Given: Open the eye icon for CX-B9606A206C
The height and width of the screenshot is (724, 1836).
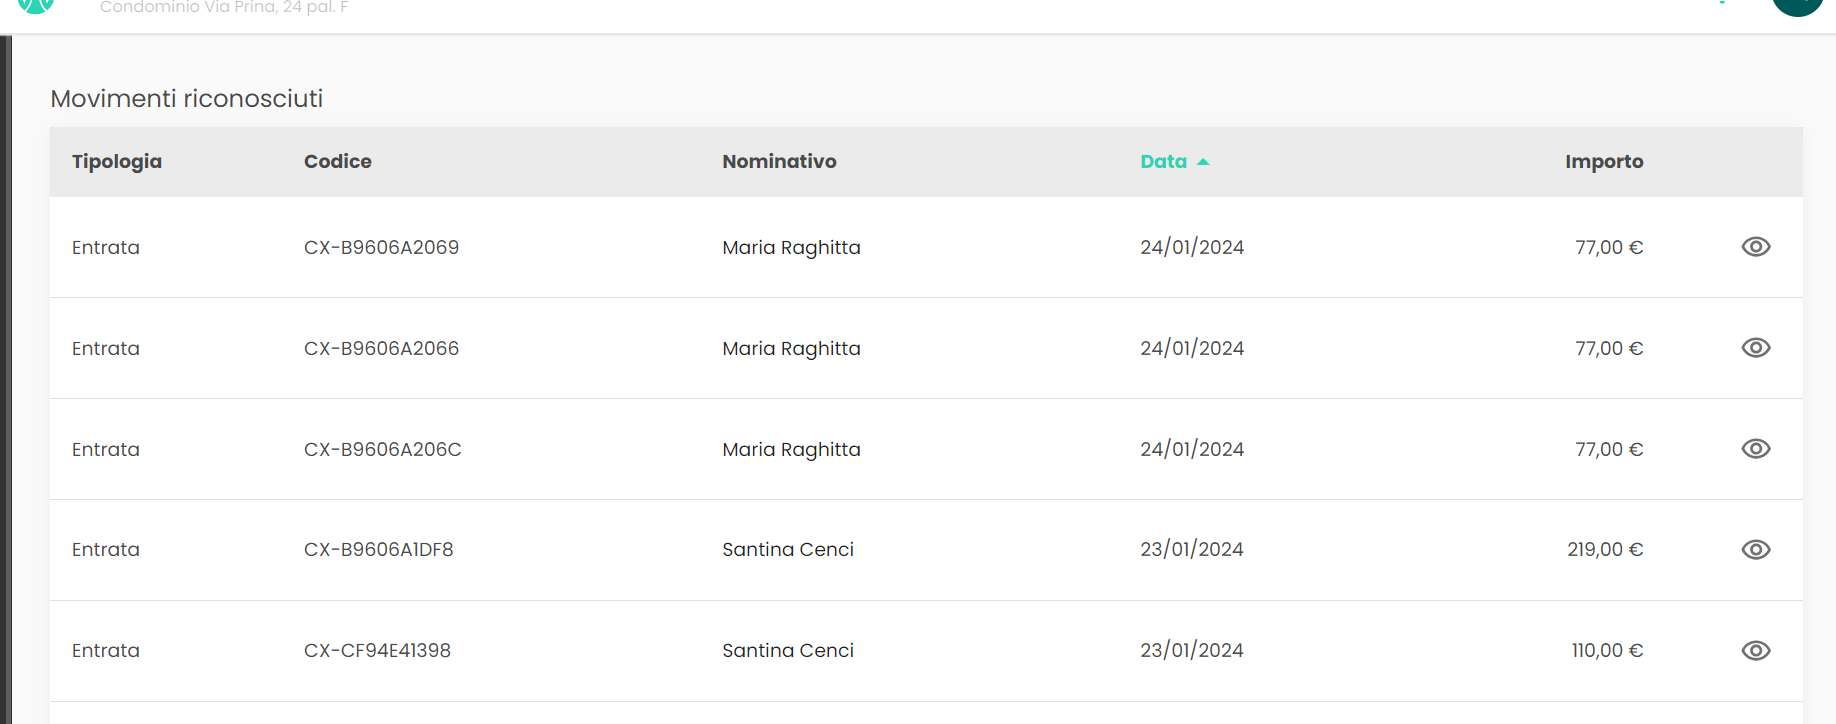Looking at the screenshot, I should [x=1755, y=449].
